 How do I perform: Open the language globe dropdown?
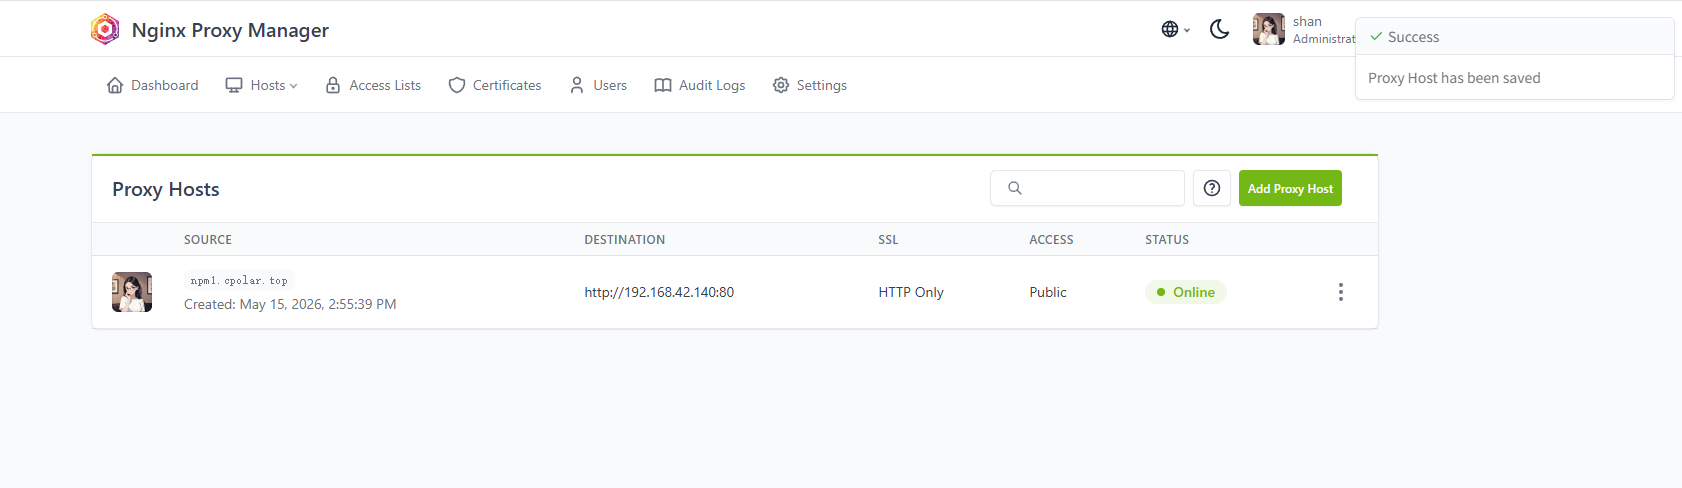[1175, 29]
